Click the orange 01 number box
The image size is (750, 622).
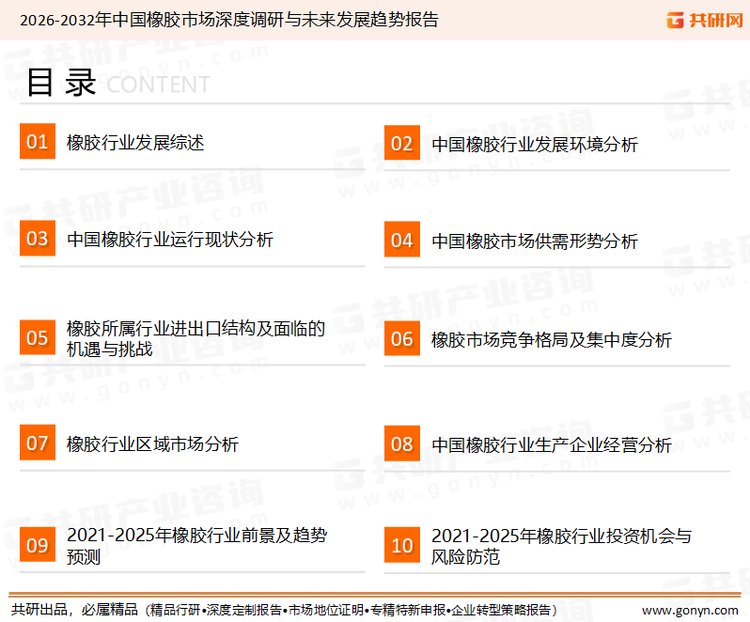(x=37, y=141)
